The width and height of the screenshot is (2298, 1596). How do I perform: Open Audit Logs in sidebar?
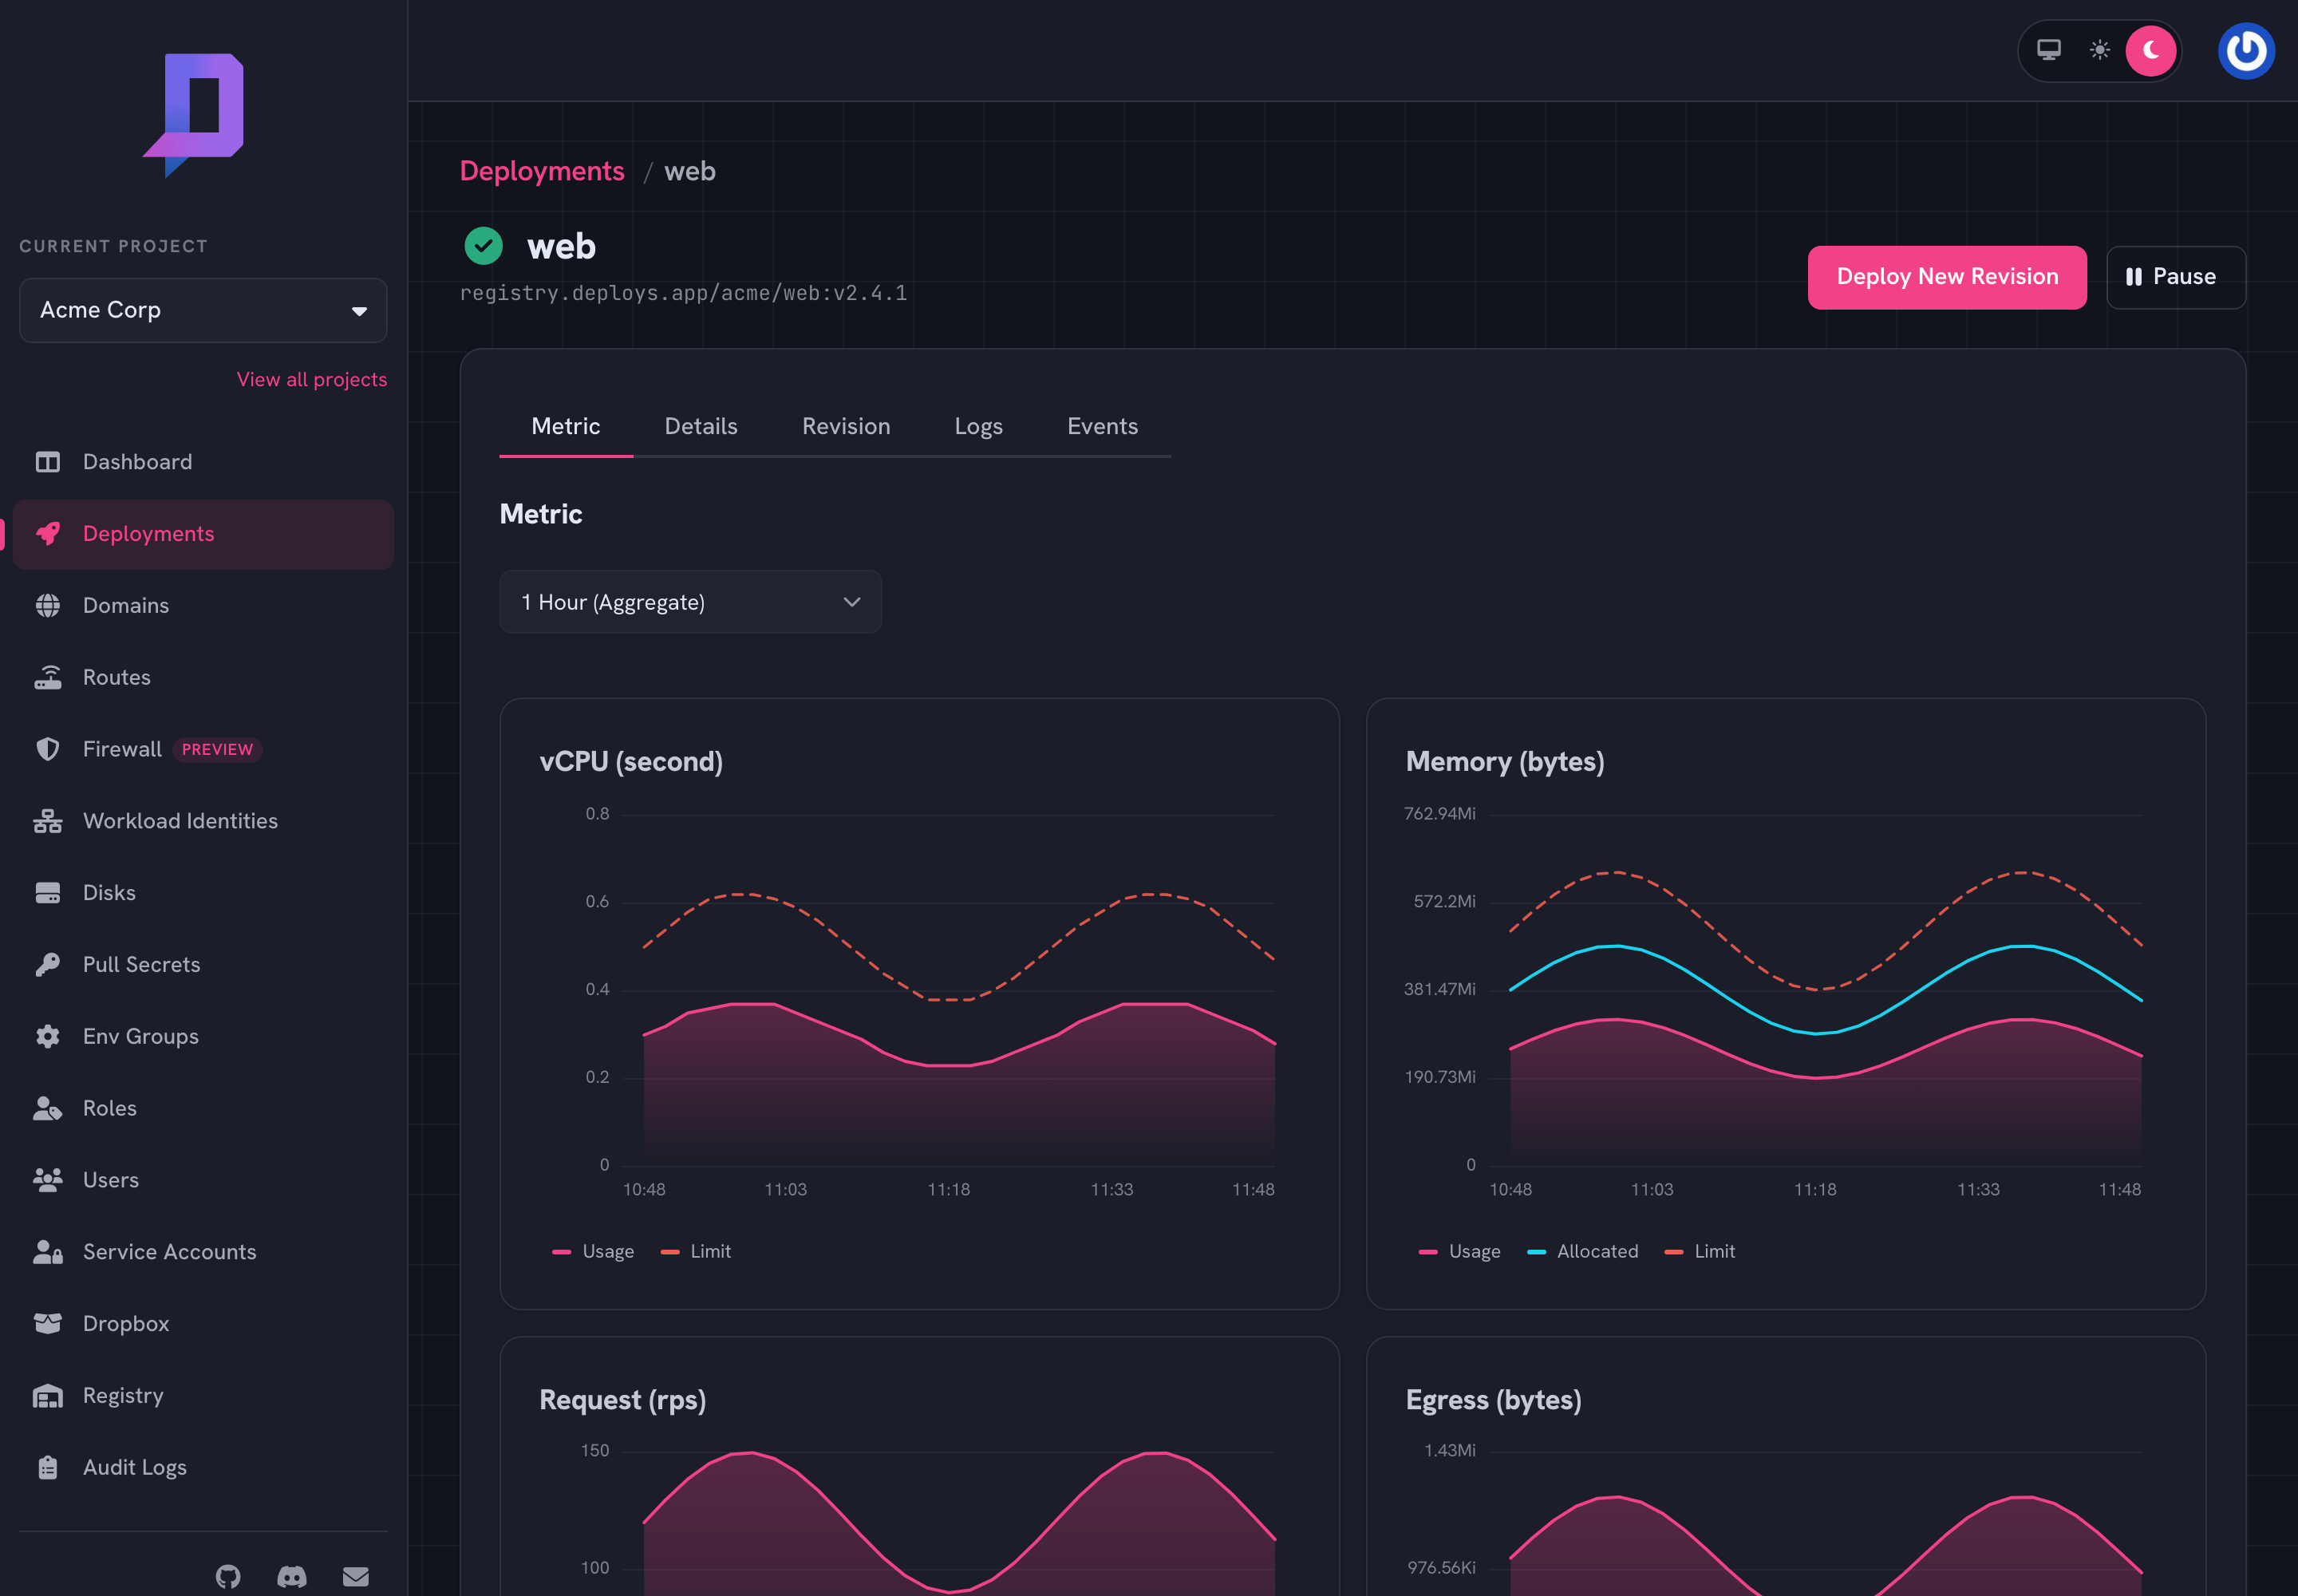tap(203, 1468)
